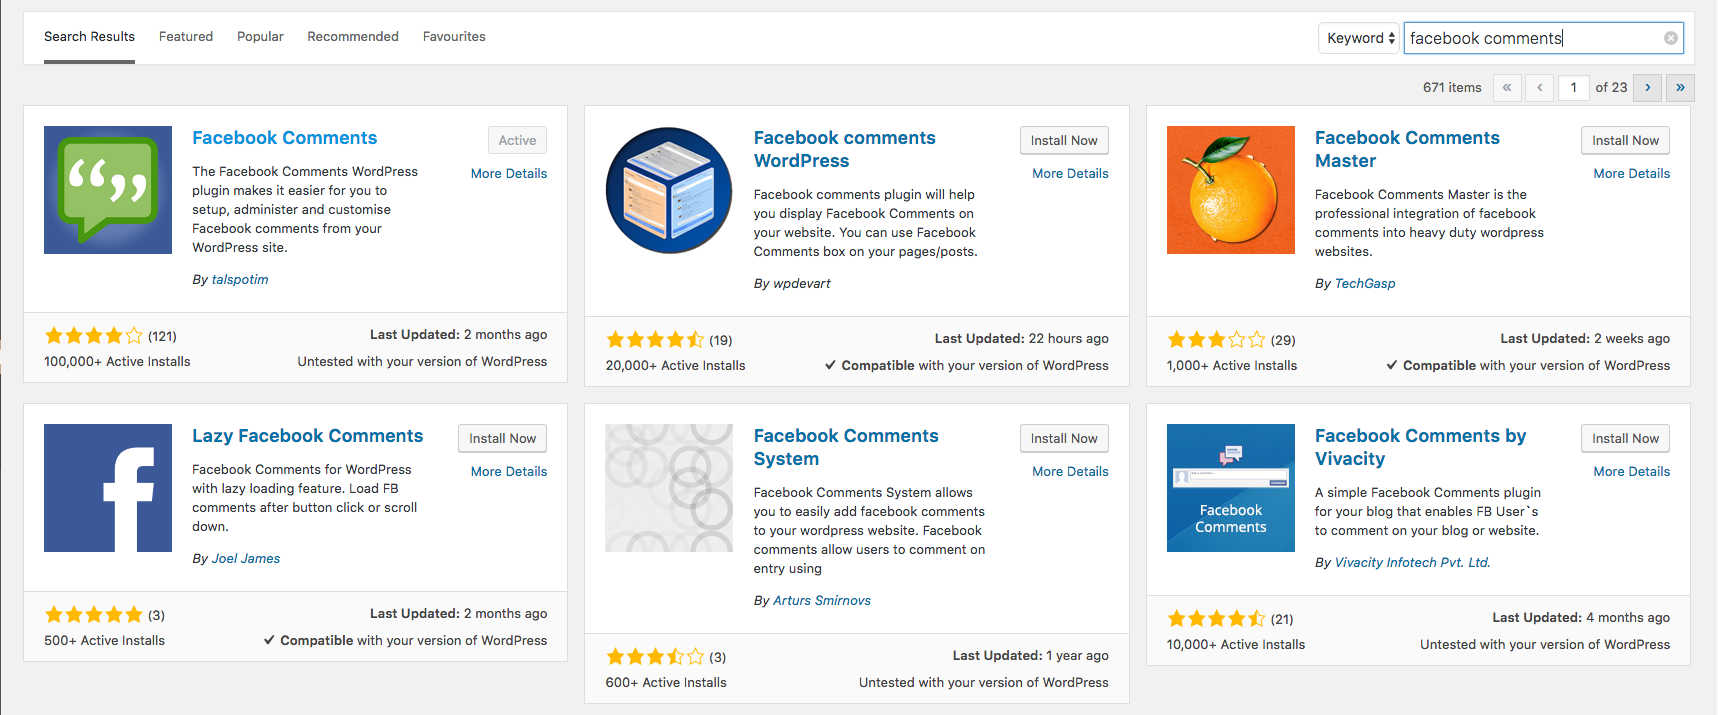
Task: Click the Facebook Comments System circles icon
Action: point(669,488)
